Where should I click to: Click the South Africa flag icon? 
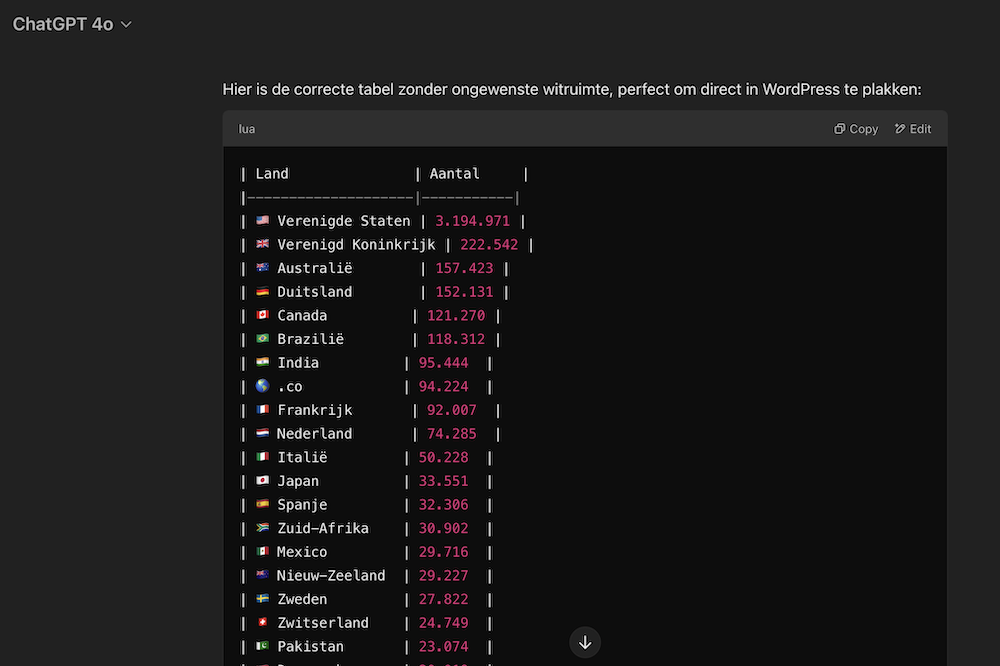[263, 528]
